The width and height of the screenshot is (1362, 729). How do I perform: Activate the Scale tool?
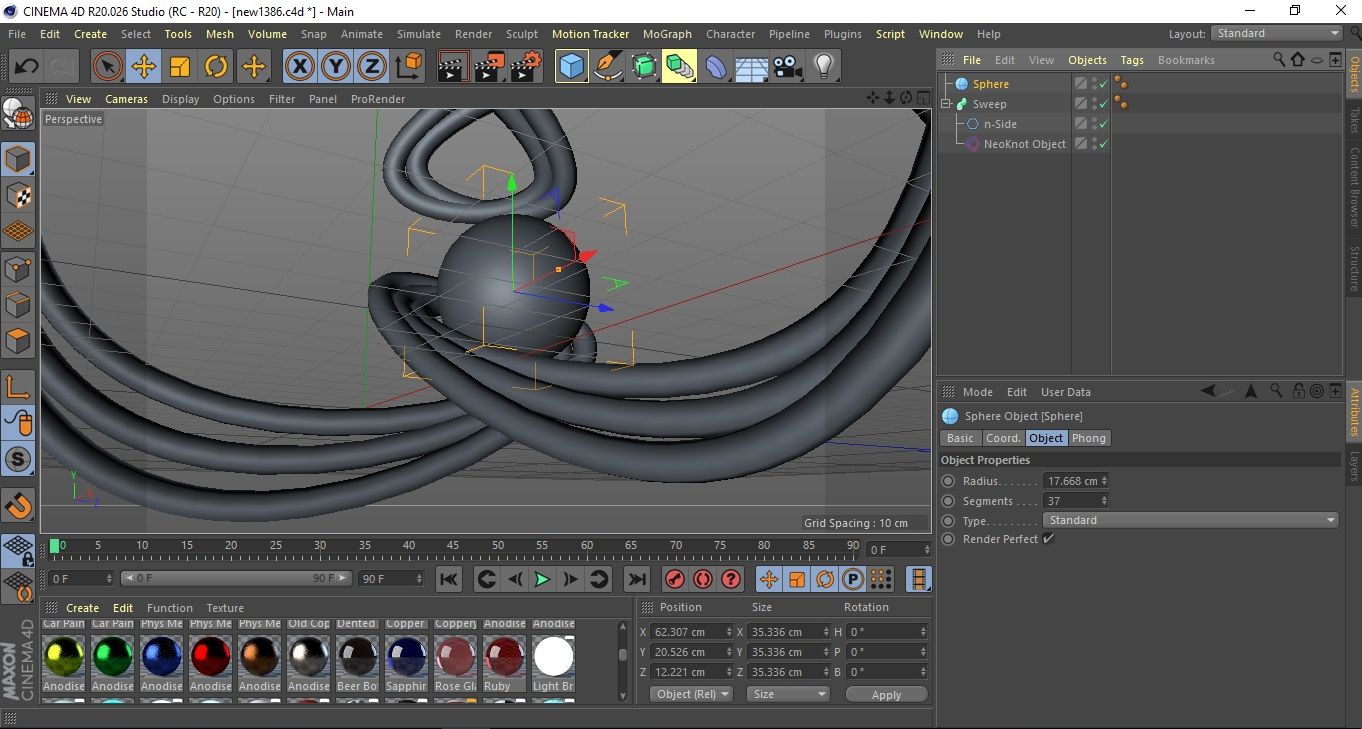180,67
